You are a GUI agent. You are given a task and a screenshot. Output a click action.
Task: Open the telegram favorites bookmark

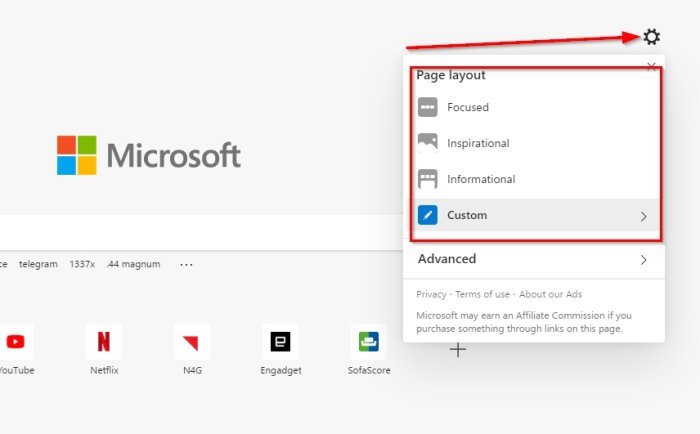[x=38, y=265]
